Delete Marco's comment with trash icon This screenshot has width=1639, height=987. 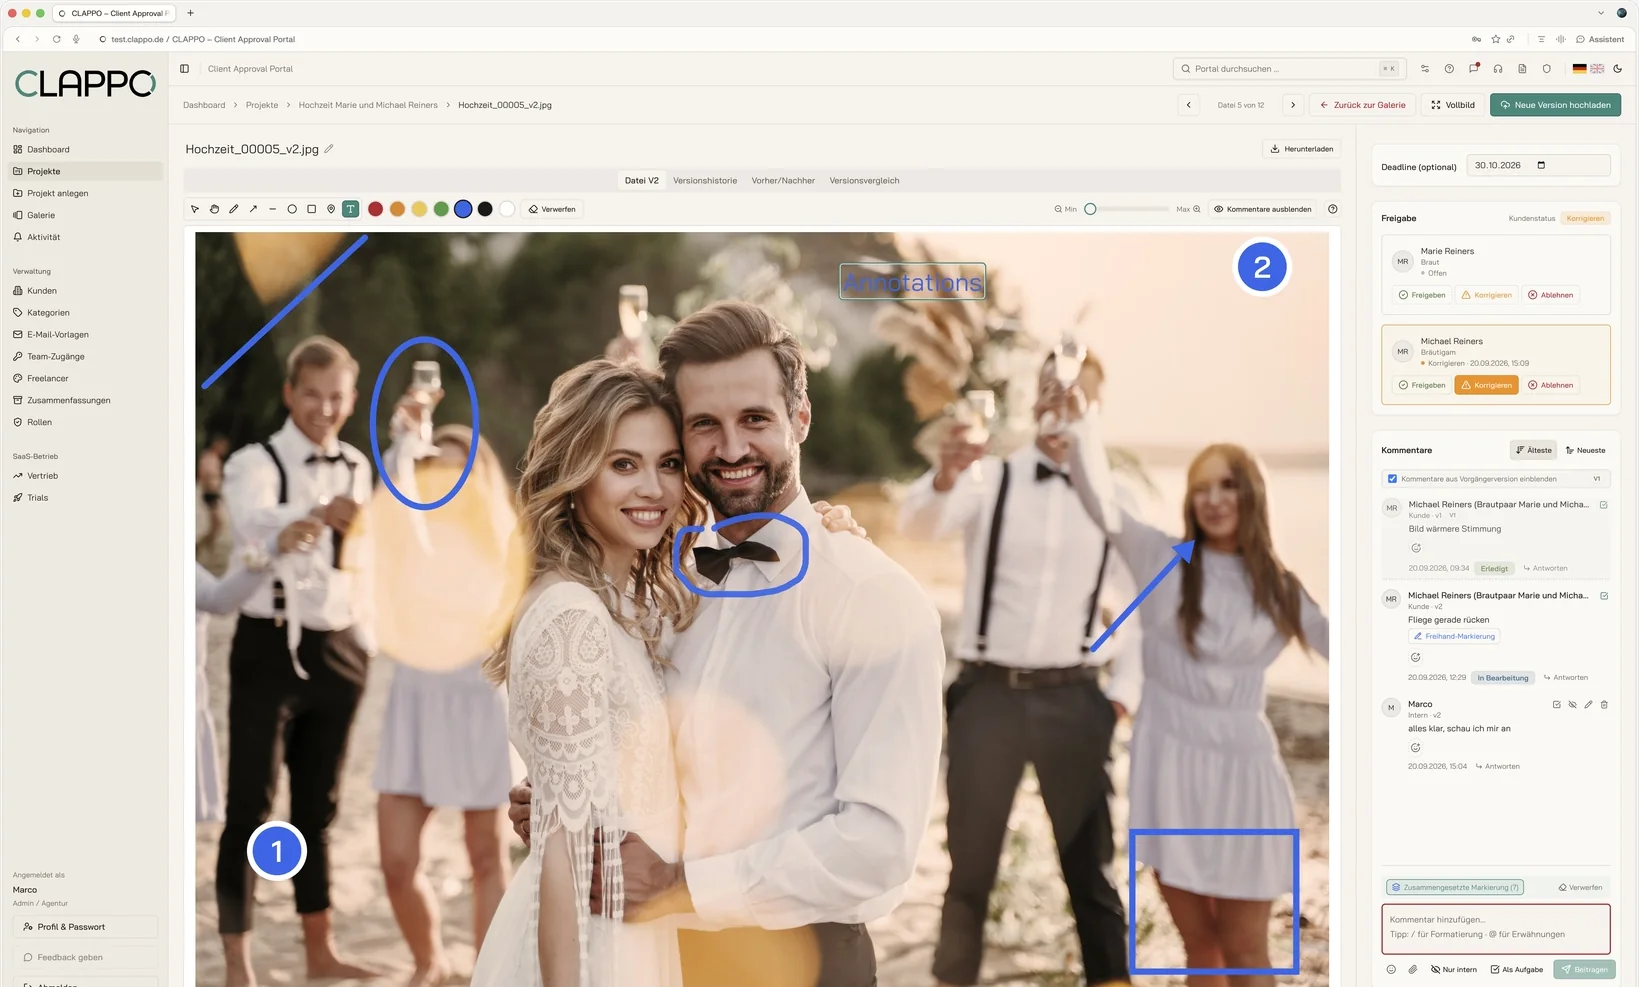coord(1604,705)
